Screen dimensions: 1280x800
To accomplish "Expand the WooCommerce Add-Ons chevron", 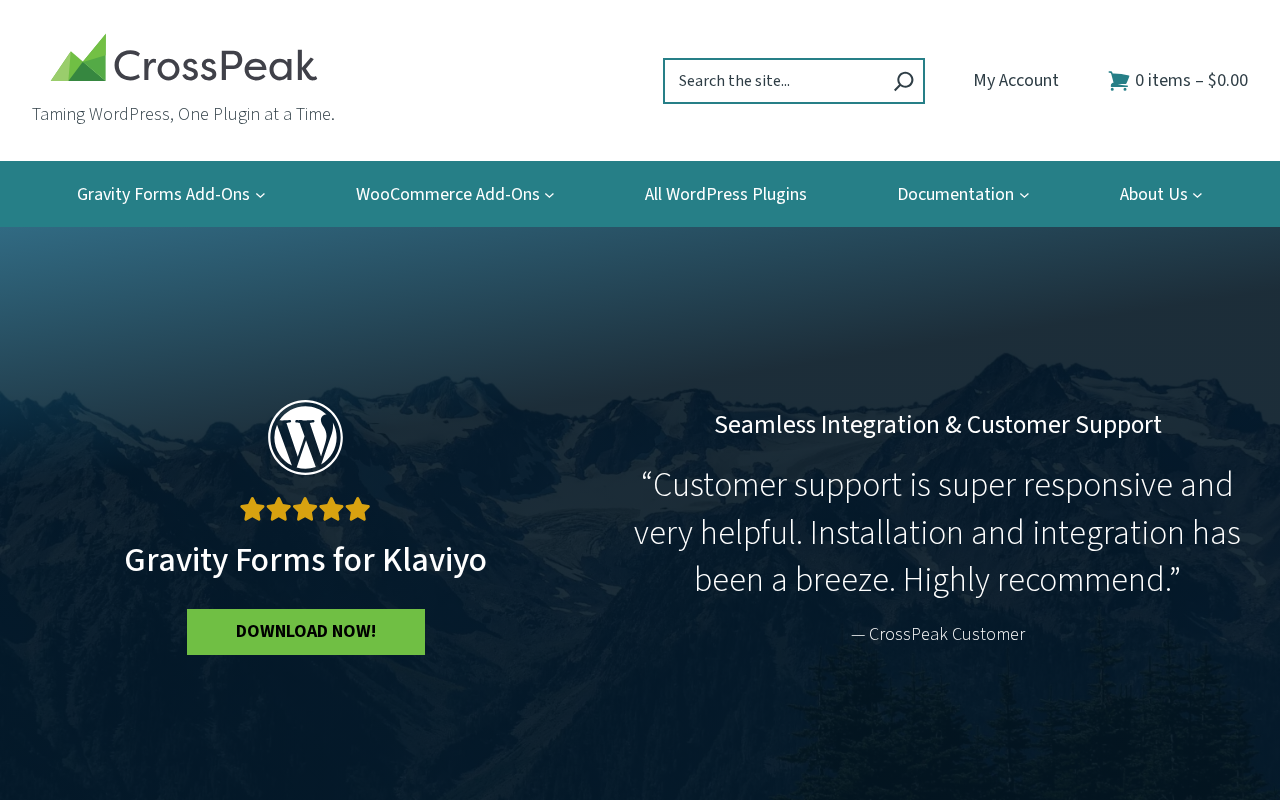I will pos(549,195).
